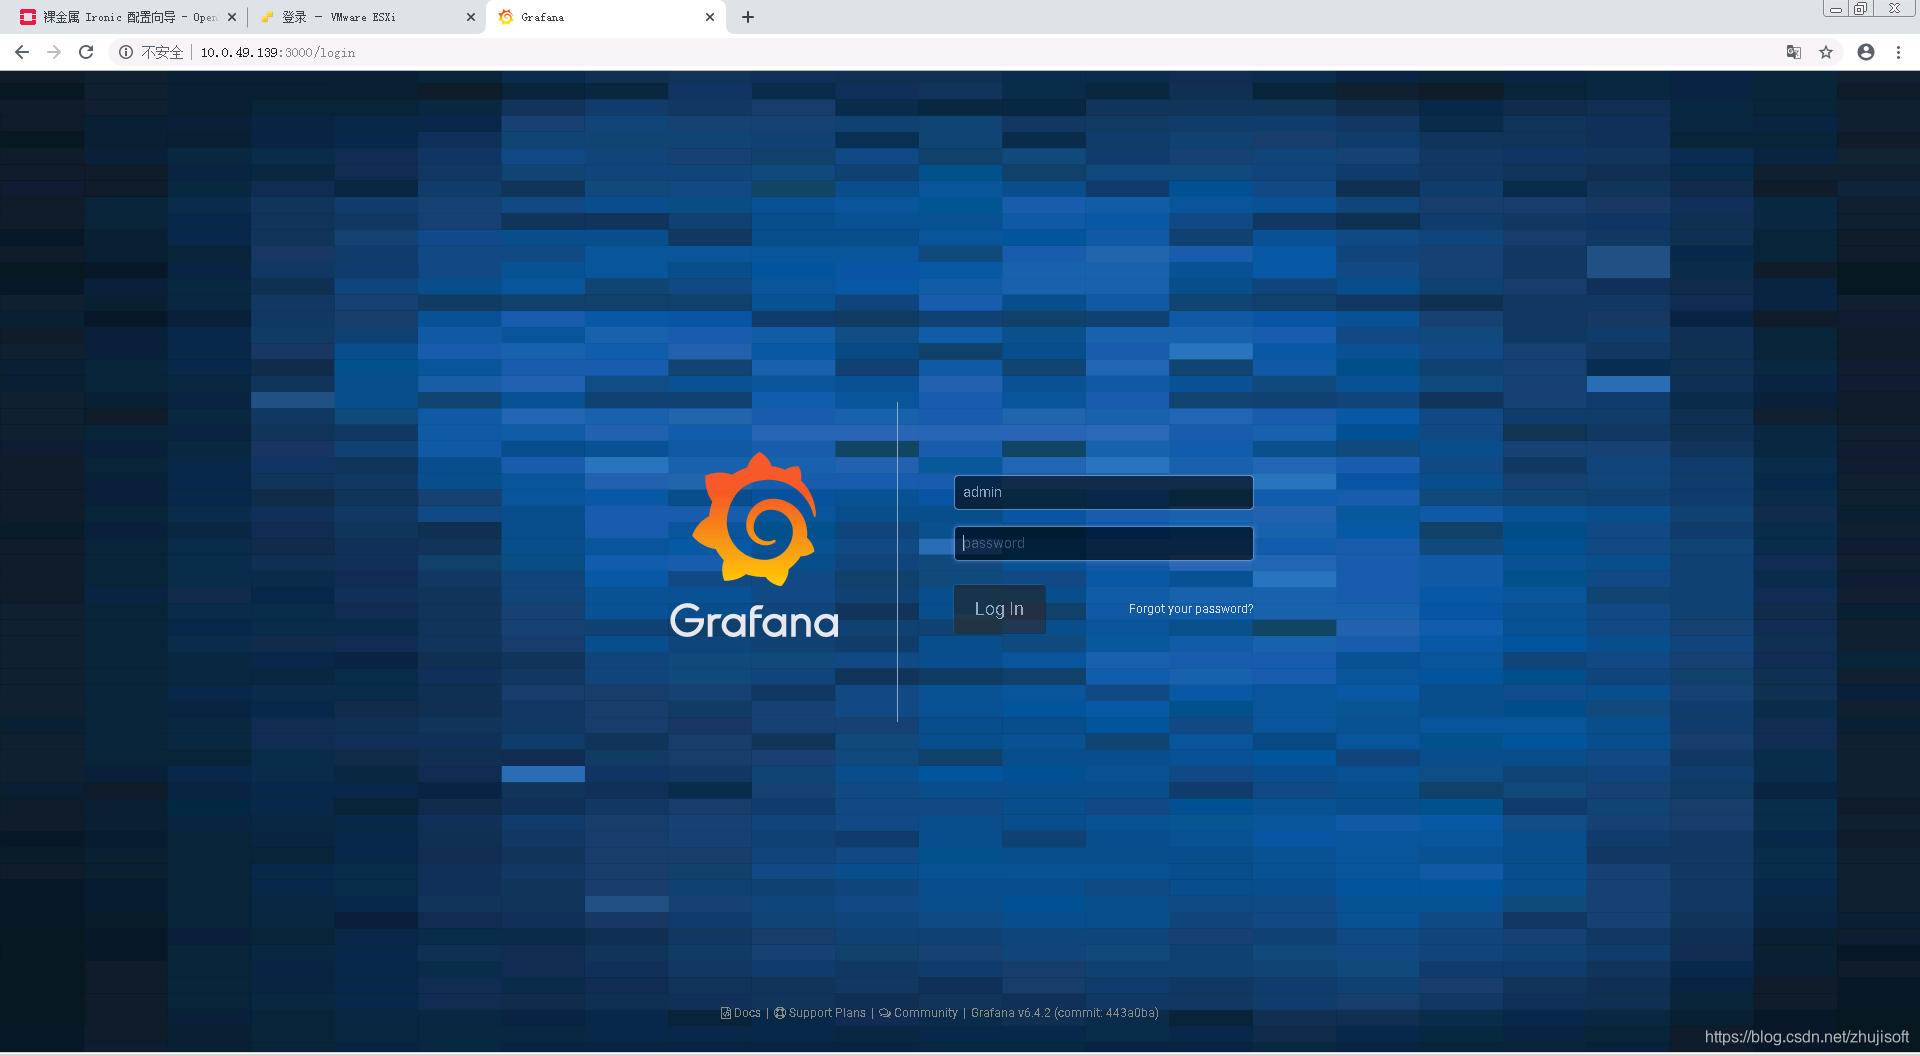Open the site security info icon
This screenshot has width=1920, height=1056.
coord(126,52)
